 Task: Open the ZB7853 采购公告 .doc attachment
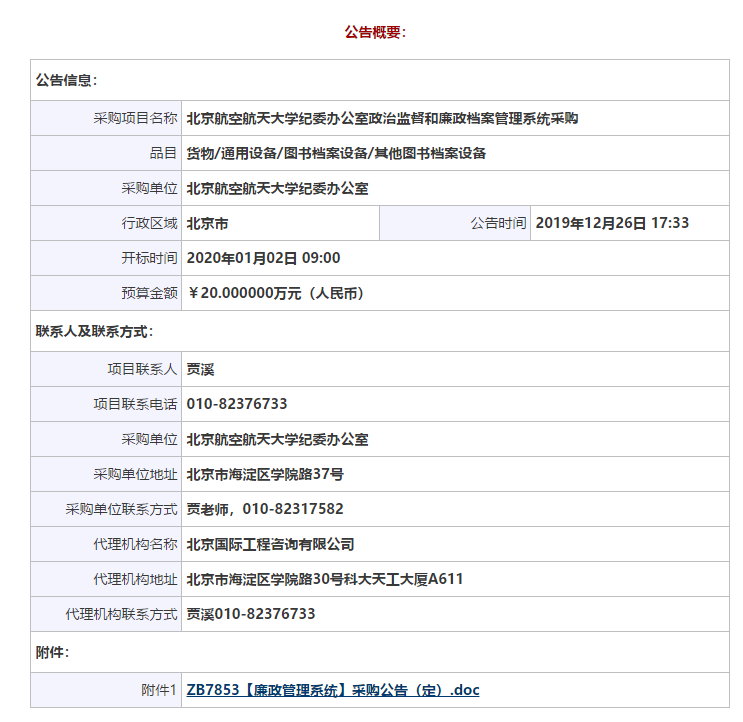tap(333, 690)
